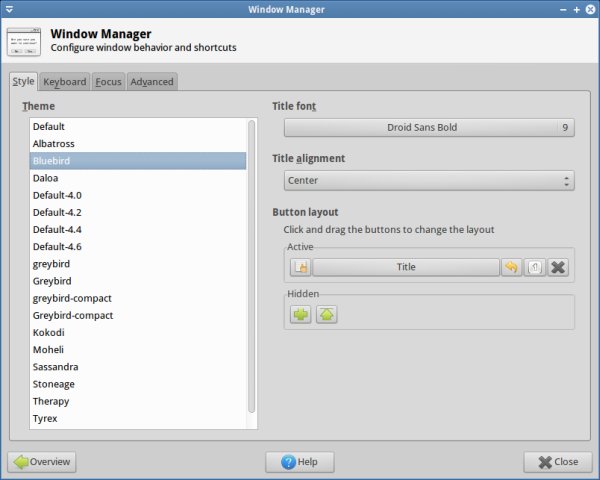Select the Moheli theme

[x=138, y=350]
